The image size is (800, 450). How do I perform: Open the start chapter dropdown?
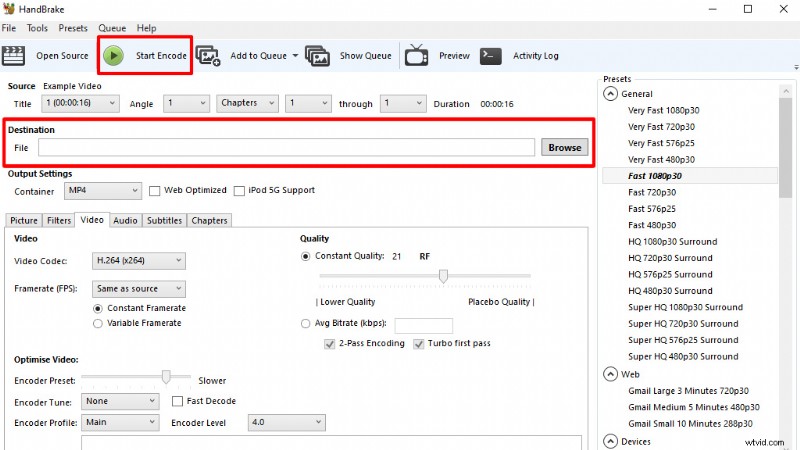point(308,103)
